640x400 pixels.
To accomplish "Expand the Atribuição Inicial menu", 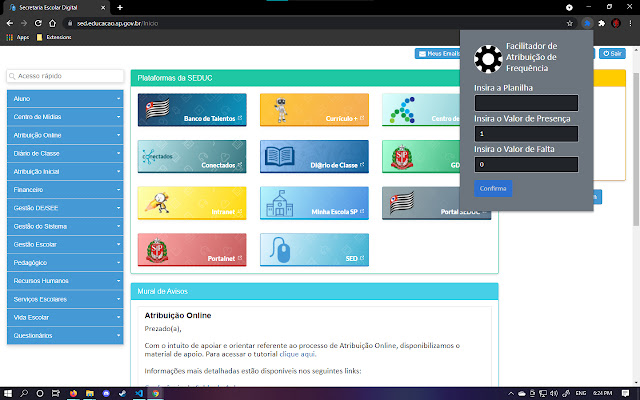I will pyautogui.click(x=65, y=171).
